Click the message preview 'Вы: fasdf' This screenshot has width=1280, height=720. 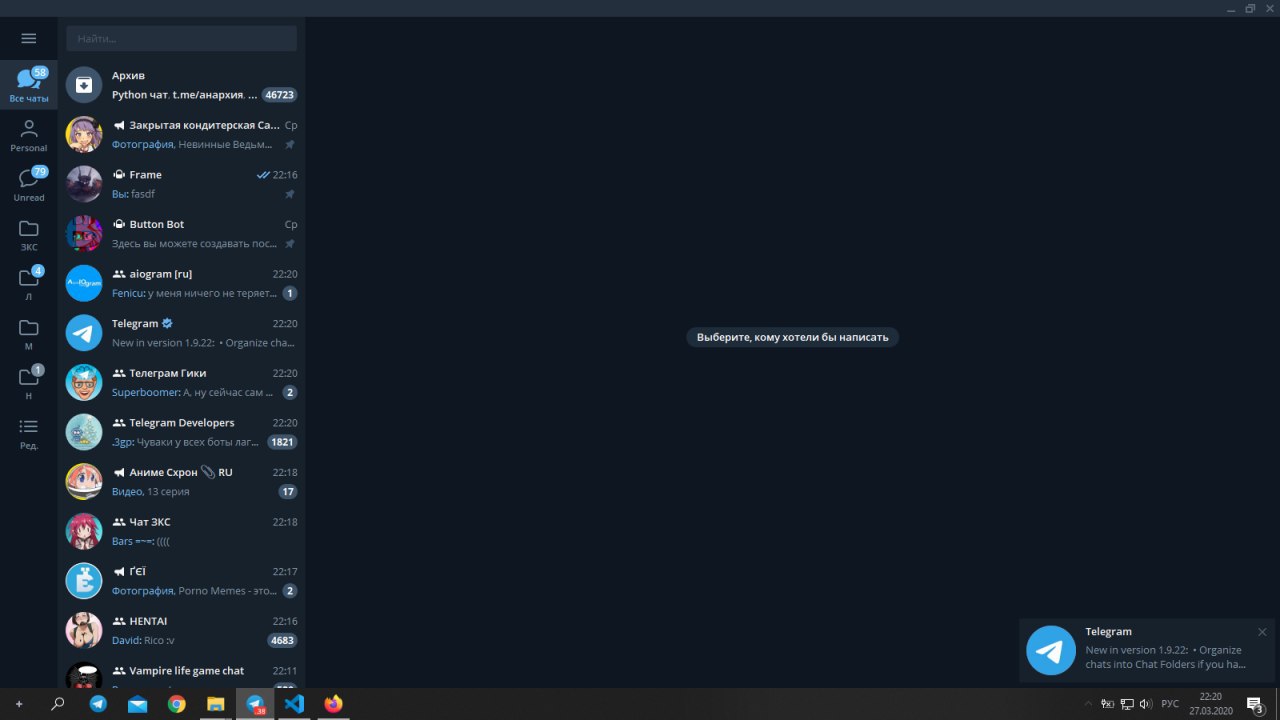click(x=133, y=194)
